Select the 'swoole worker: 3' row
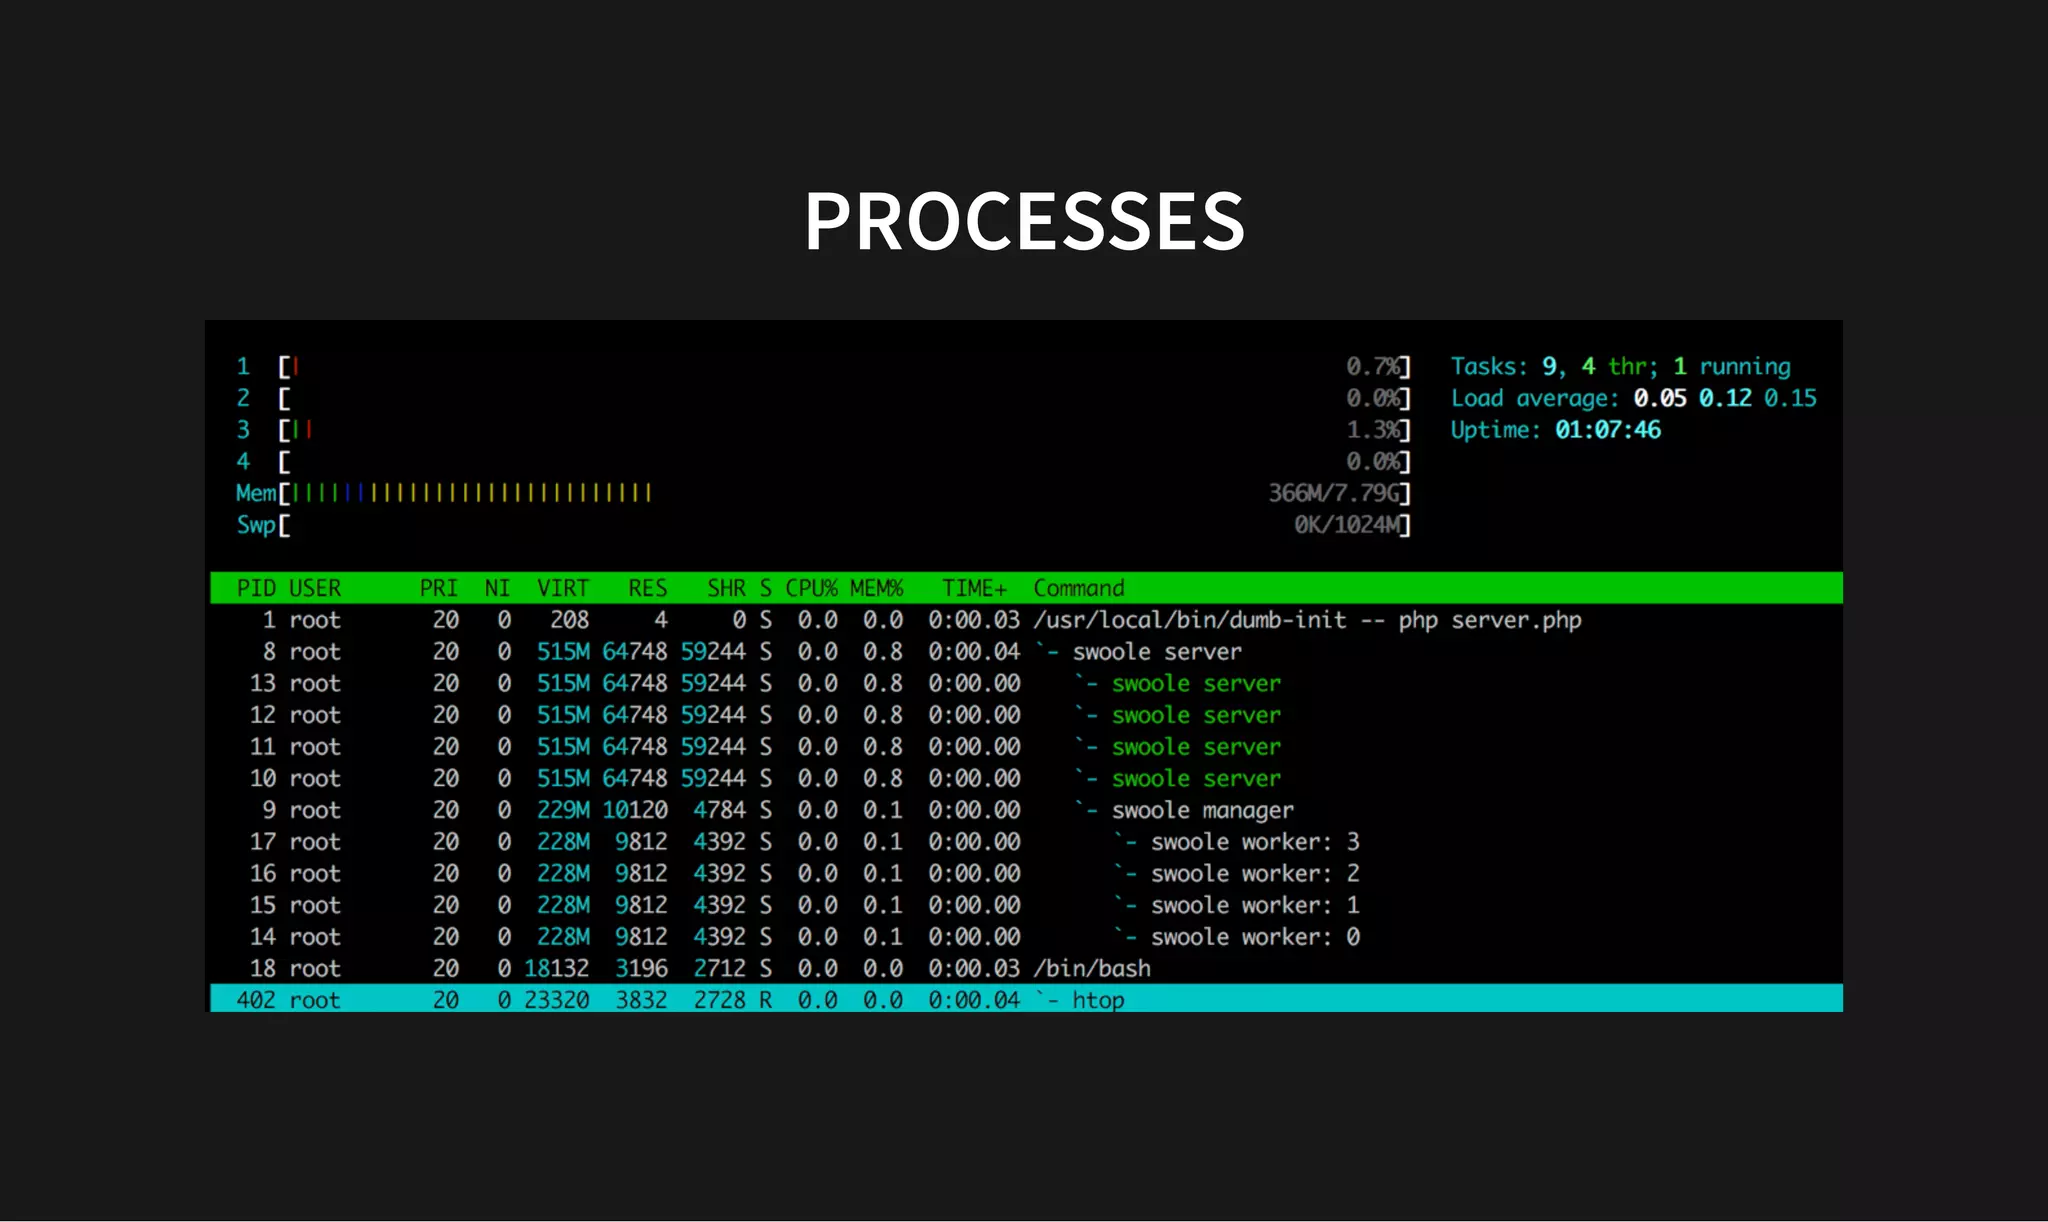 (1026, 842)
